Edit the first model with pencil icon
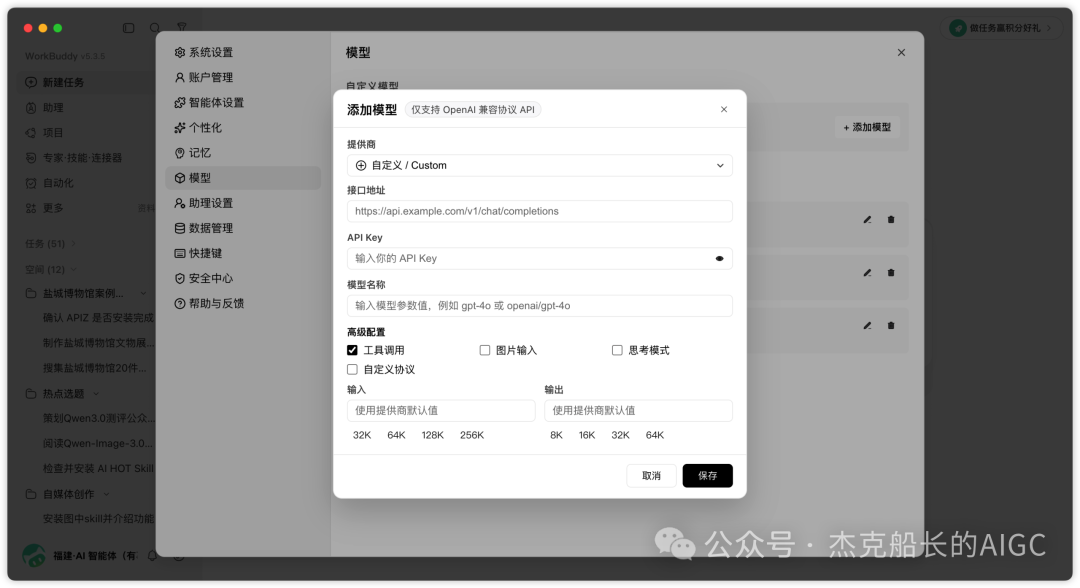This screenshot has height=588, width=1080. (x=867, y=220)
